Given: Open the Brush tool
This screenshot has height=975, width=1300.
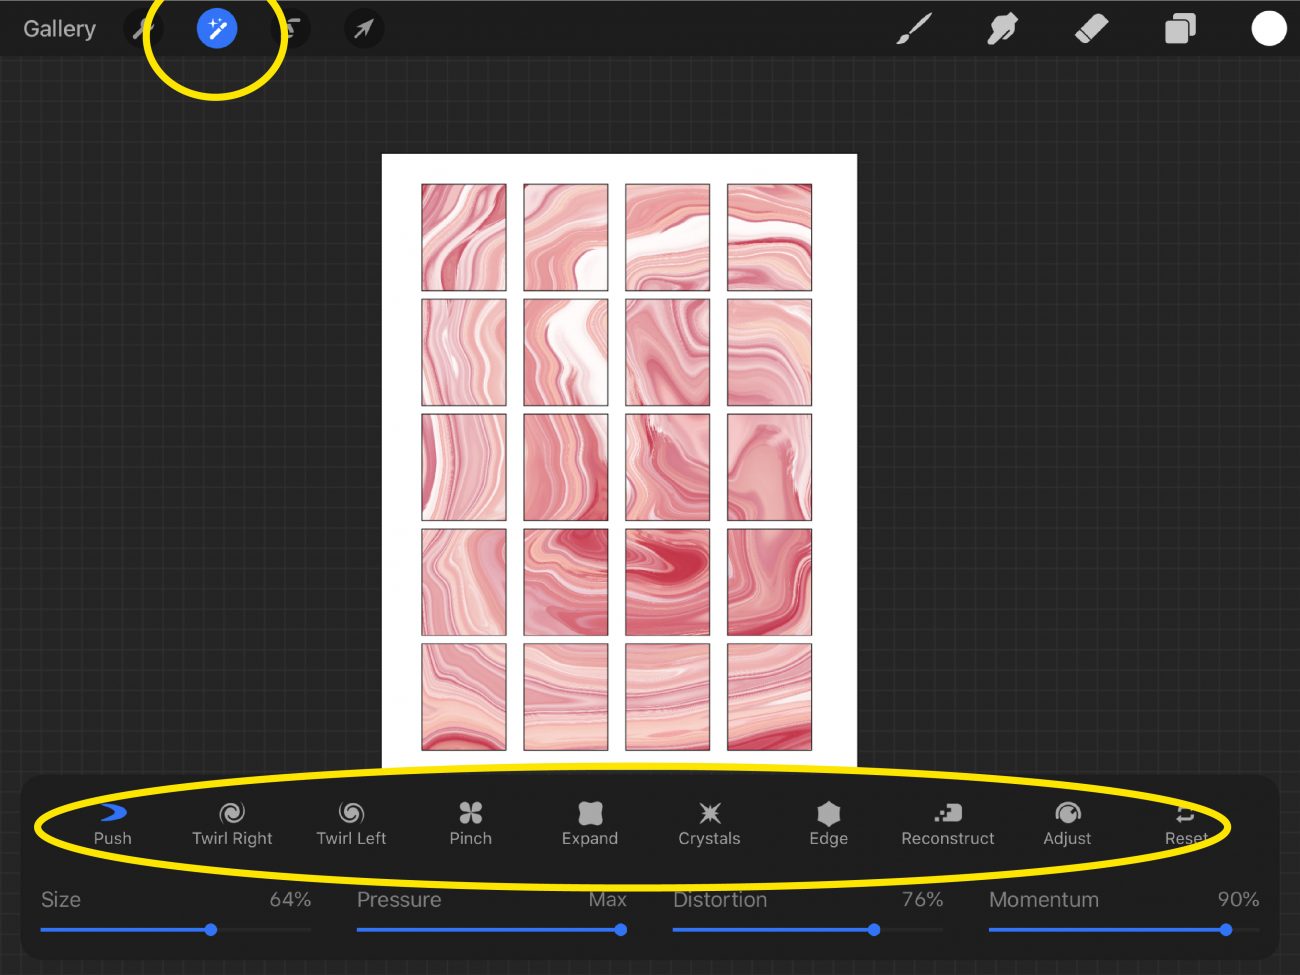Looking at the screenshot, I should point(913,29).
